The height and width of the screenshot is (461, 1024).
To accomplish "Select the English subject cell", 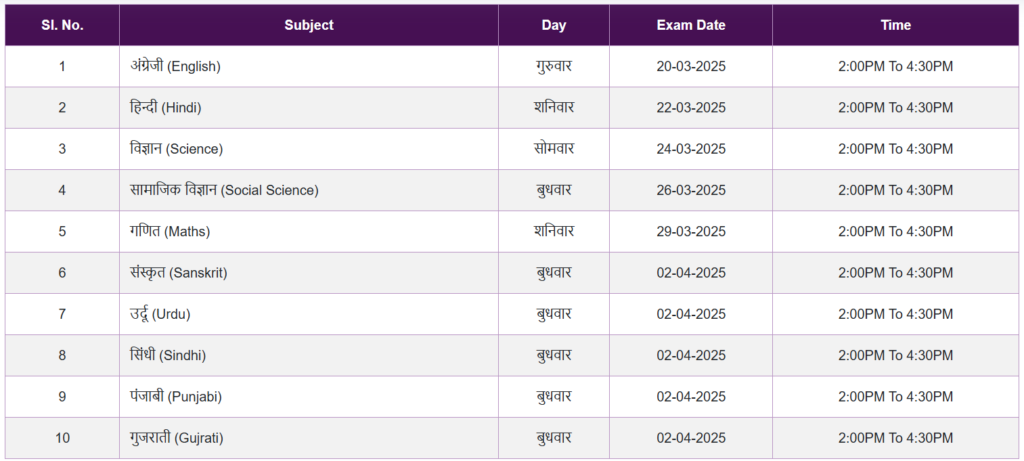I will click(309, 66).
